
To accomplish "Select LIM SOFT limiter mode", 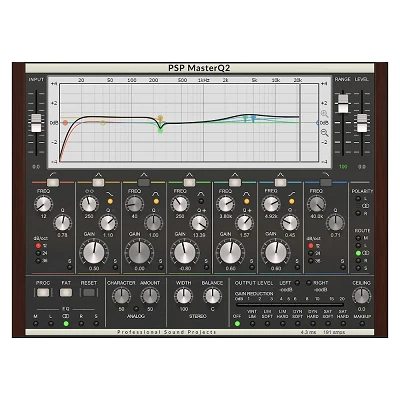I will 267,323.
